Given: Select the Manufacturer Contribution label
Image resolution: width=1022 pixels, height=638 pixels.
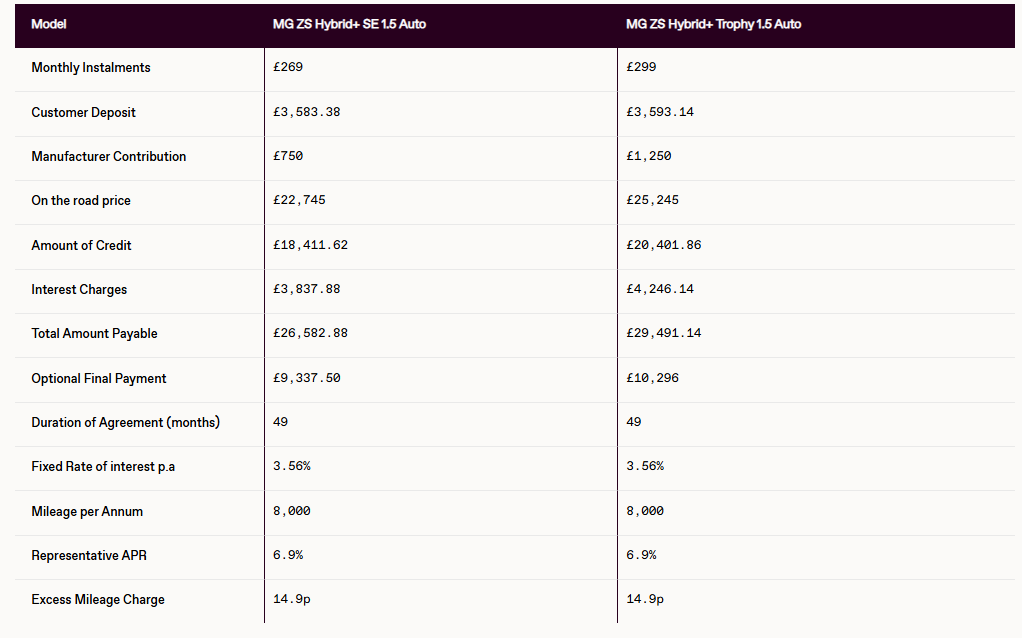Looking at the screenshot, I should (108, 156).
